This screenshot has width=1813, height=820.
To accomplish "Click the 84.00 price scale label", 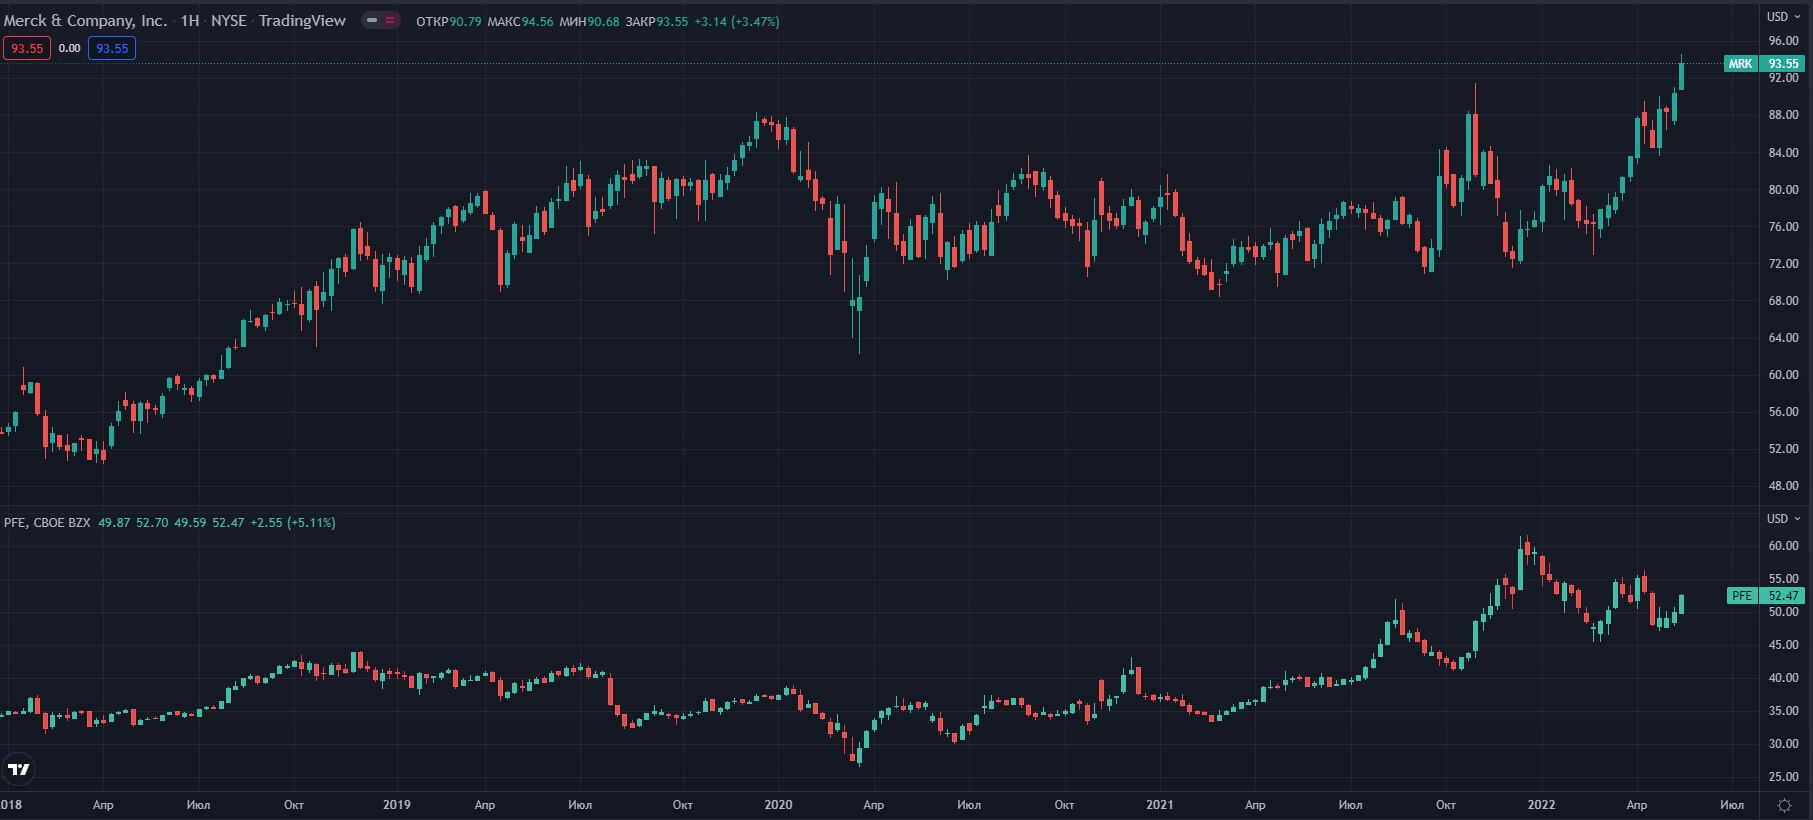I will click(x=1783, y=153).
